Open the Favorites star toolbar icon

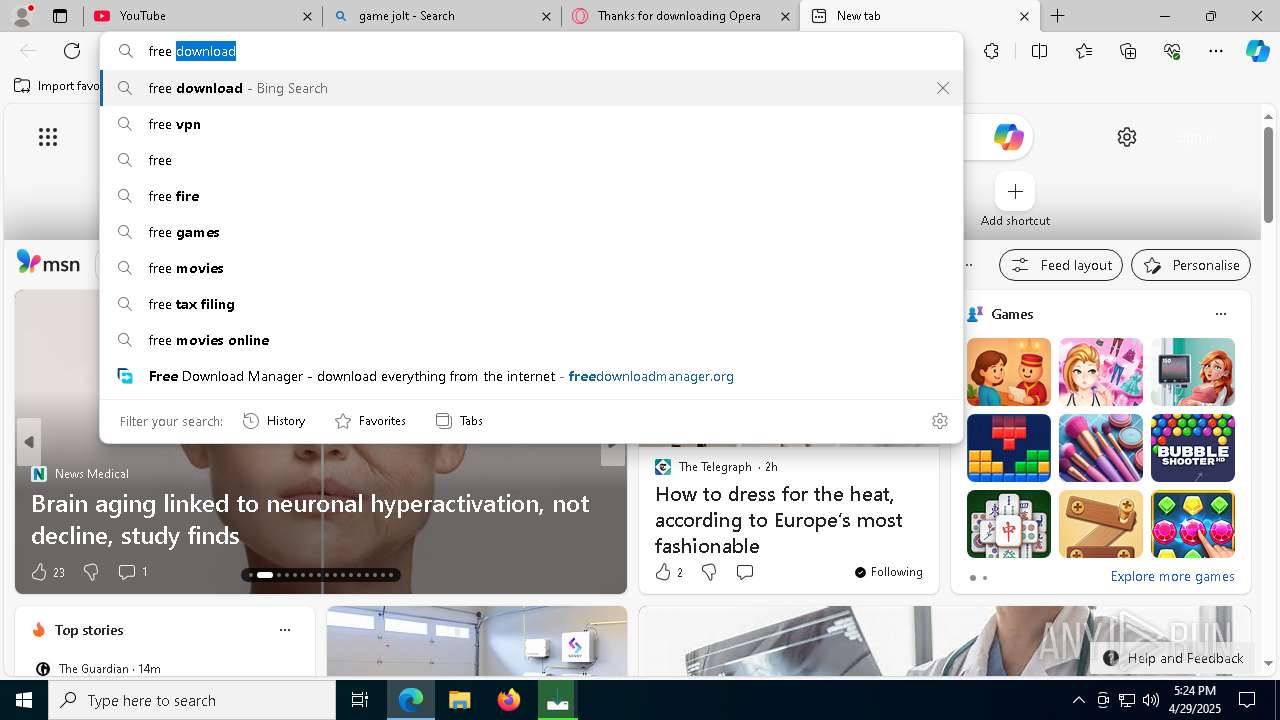coord(1084,51)
